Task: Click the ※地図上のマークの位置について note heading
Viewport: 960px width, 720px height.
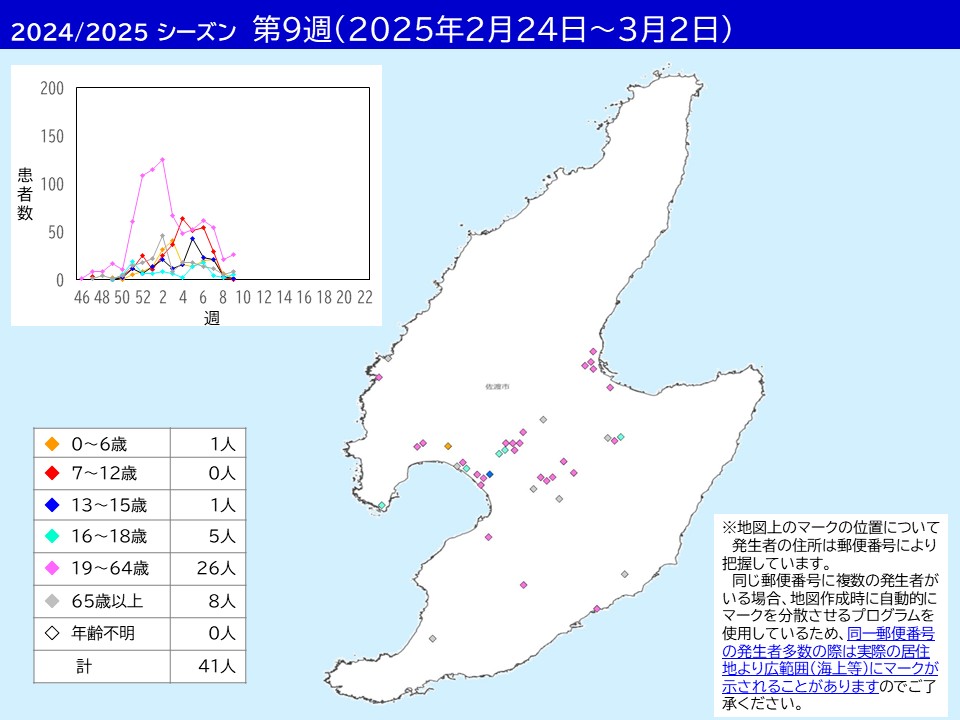Action: [830, 527]
